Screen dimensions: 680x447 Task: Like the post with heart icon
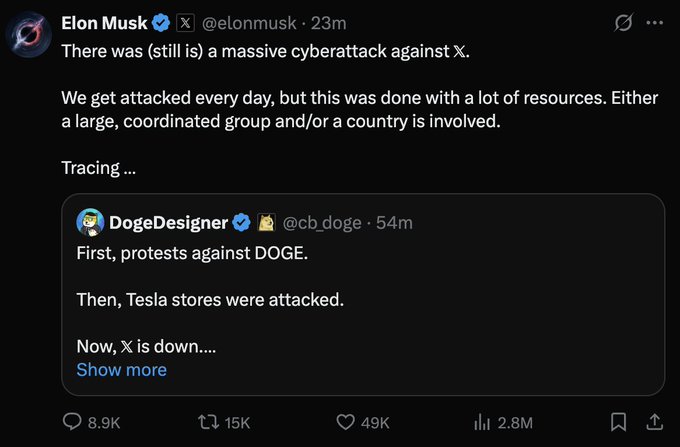pyautogui.click(x=347, y=422)
